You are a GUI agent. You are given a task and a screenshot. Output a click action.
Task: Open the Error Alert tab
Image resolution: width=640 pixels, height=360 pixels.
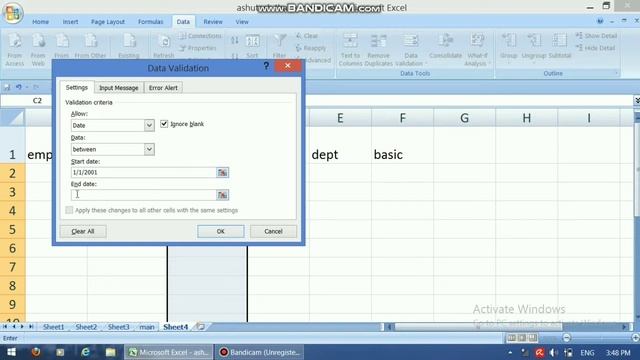163,88
